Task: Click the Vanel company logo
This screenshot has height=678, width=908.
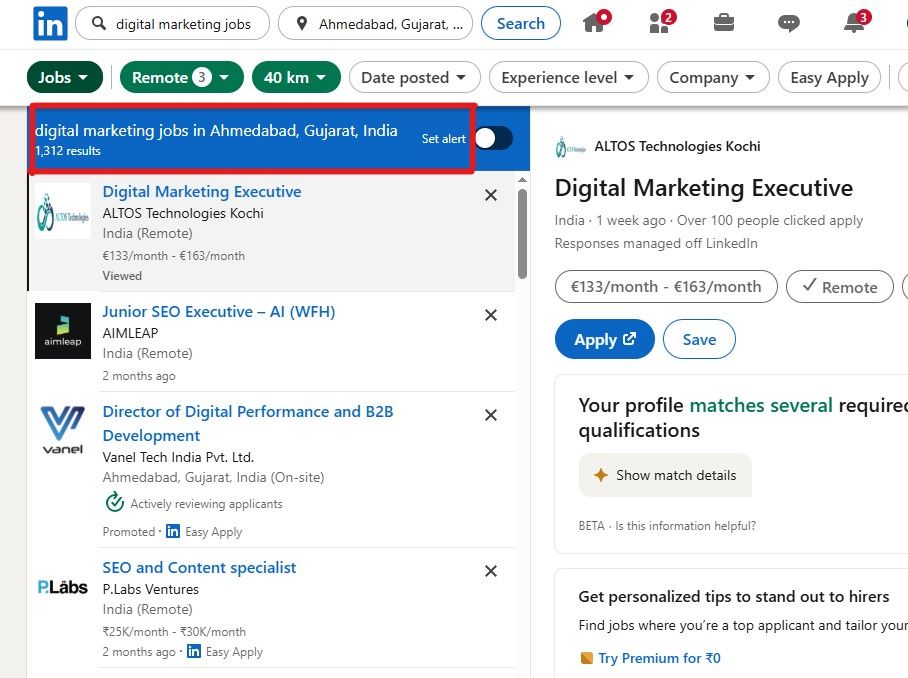Action: pos(63,430)
